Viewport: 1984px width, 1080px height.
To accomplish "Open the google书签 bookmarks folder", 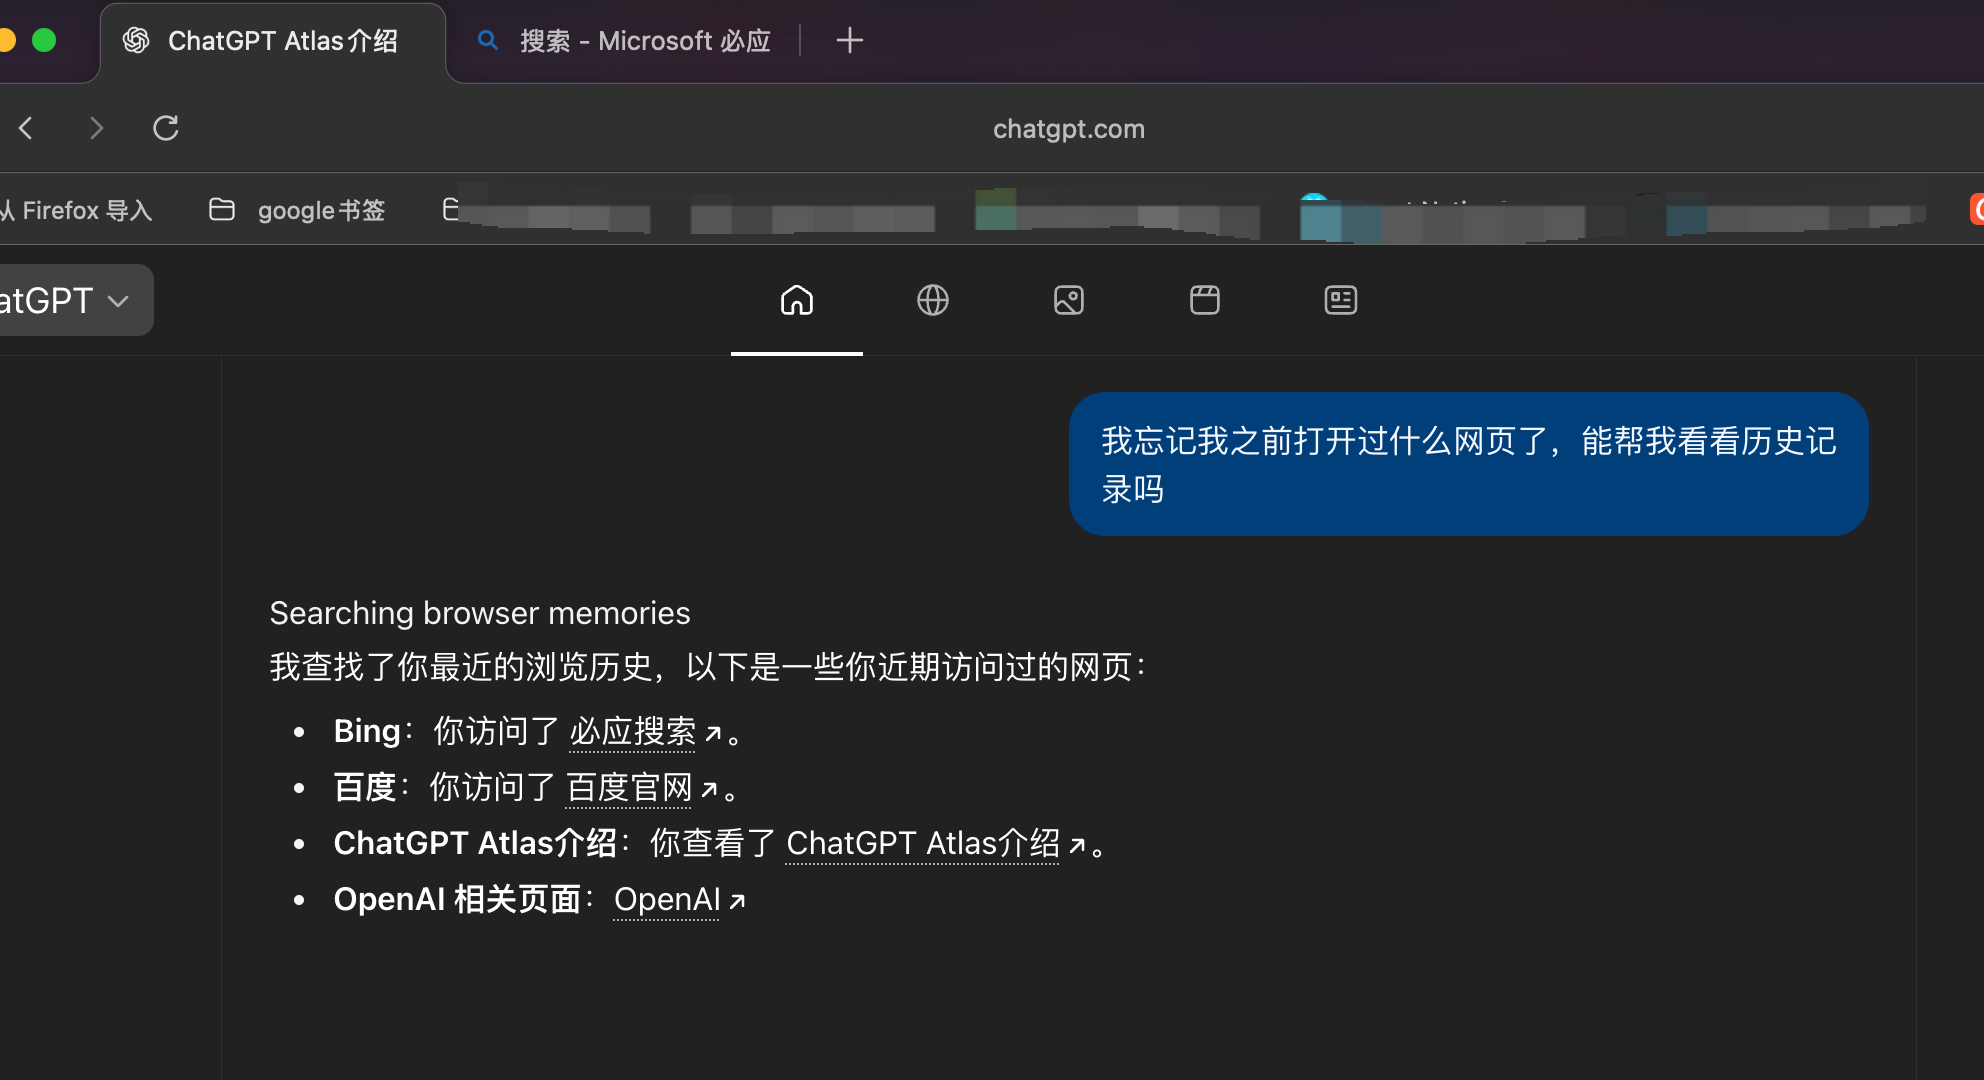I will coord(298,210).
